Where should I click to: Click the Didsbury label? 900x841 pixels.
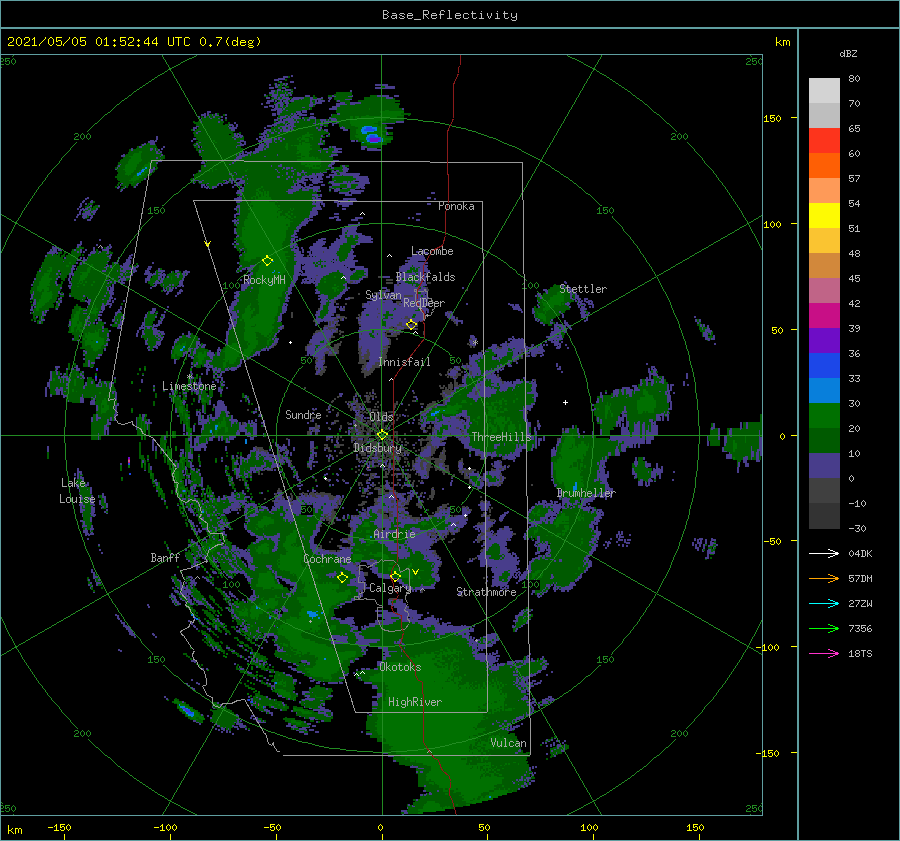[377, 448]
